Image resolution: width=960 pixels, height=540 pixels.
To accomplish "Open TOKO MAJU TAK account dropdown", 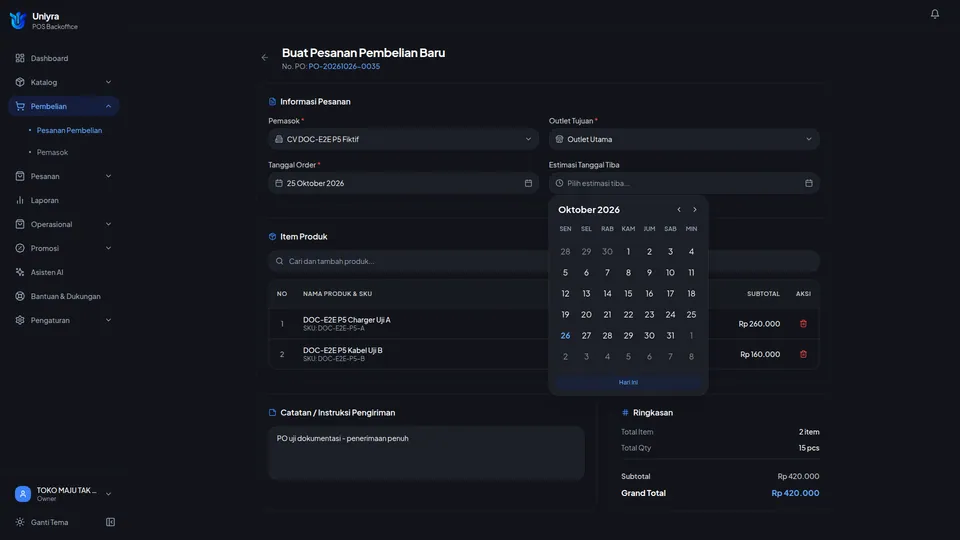I will tap(64, 493).
